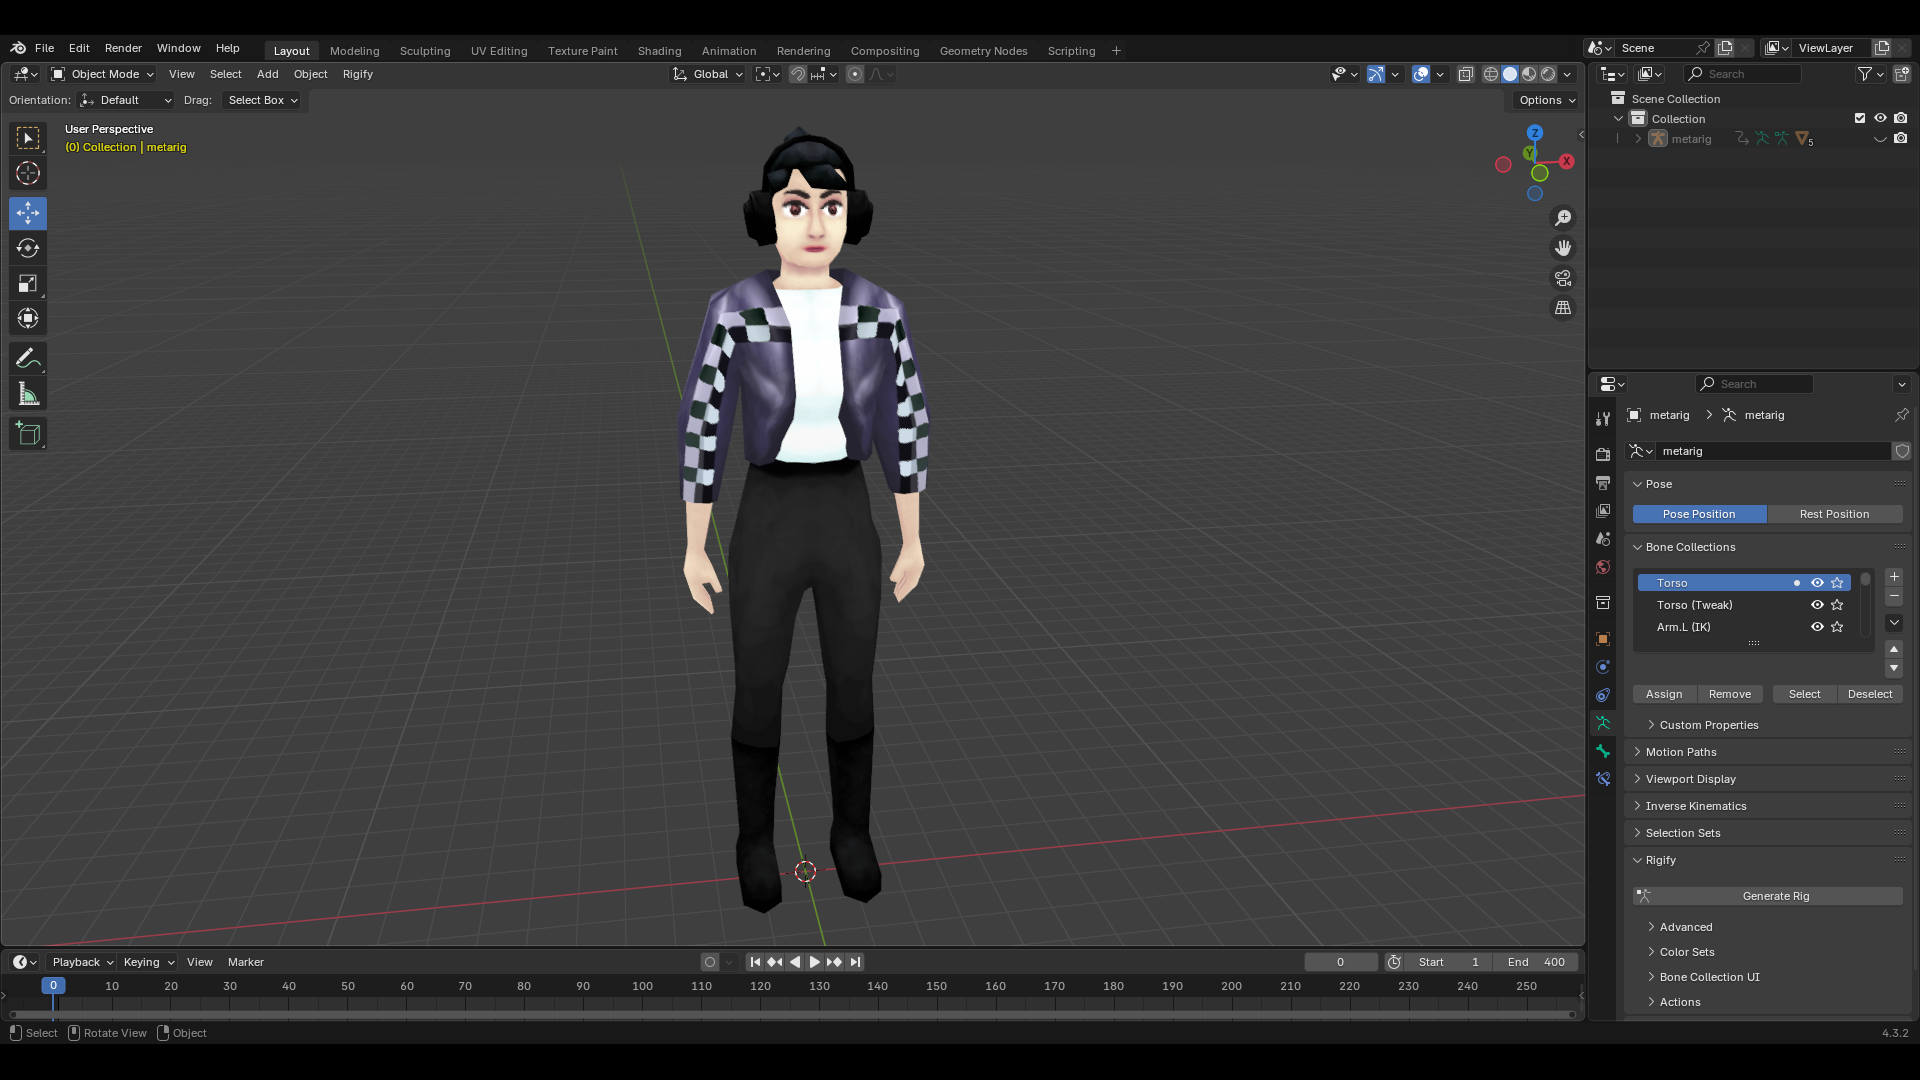Click the End frame field

(x=1537, y=962)
